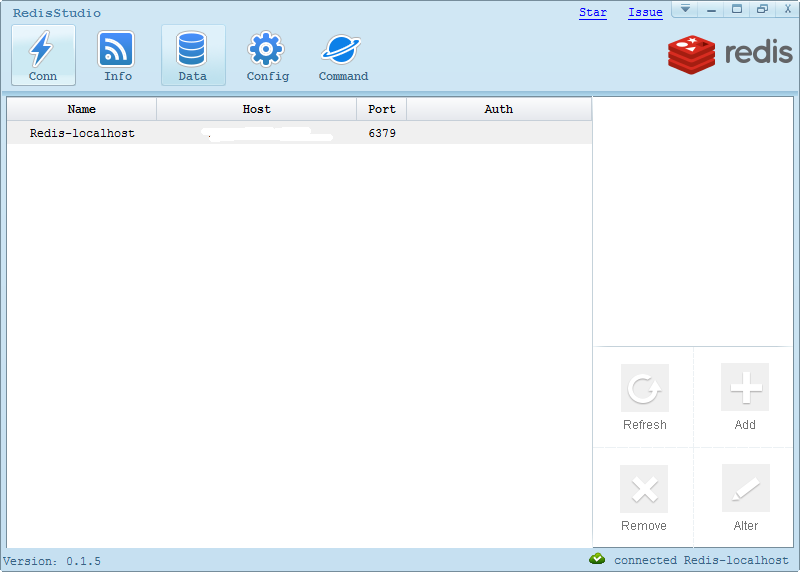The height and width of the screenshot is (572, 800).
Task: Sort by the Name column header
Action: (x=82, y=109)
